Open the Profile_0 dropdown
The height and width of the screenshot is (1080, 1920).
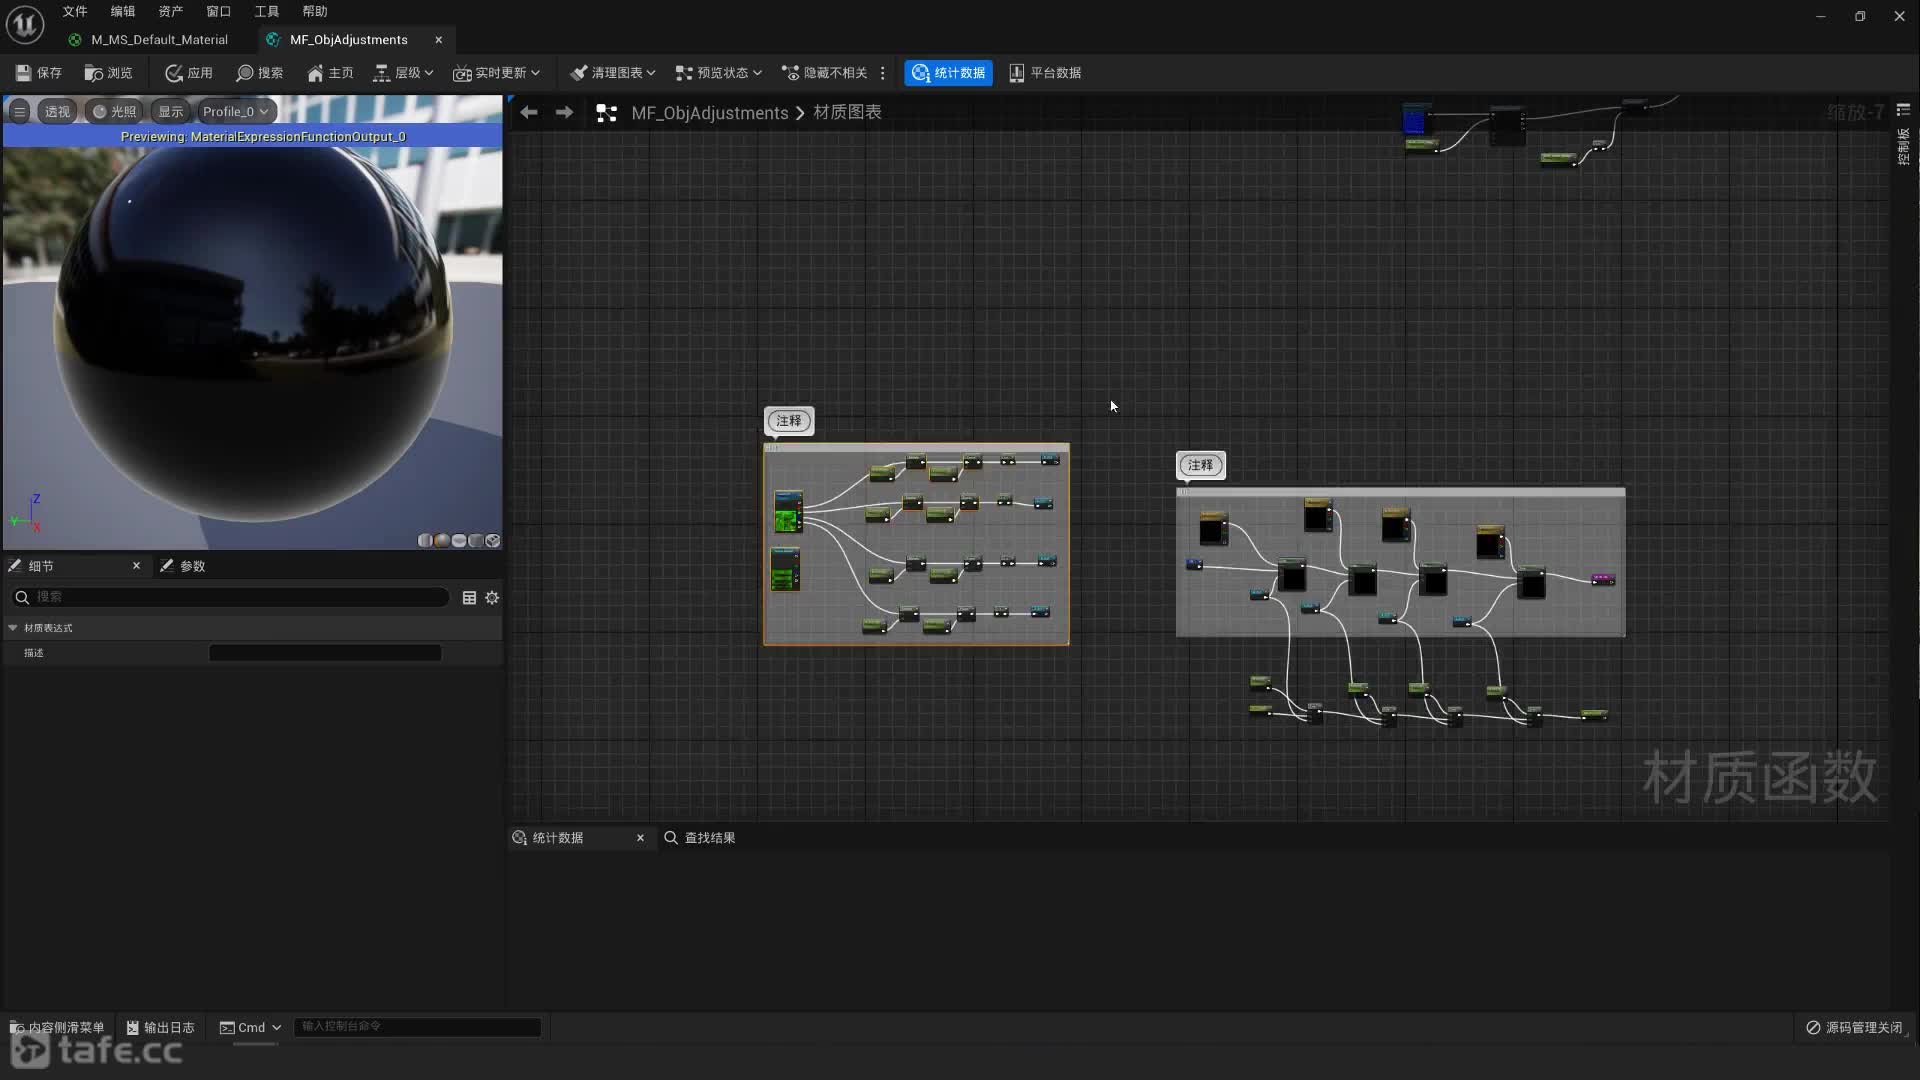click(x=235, y=112)
